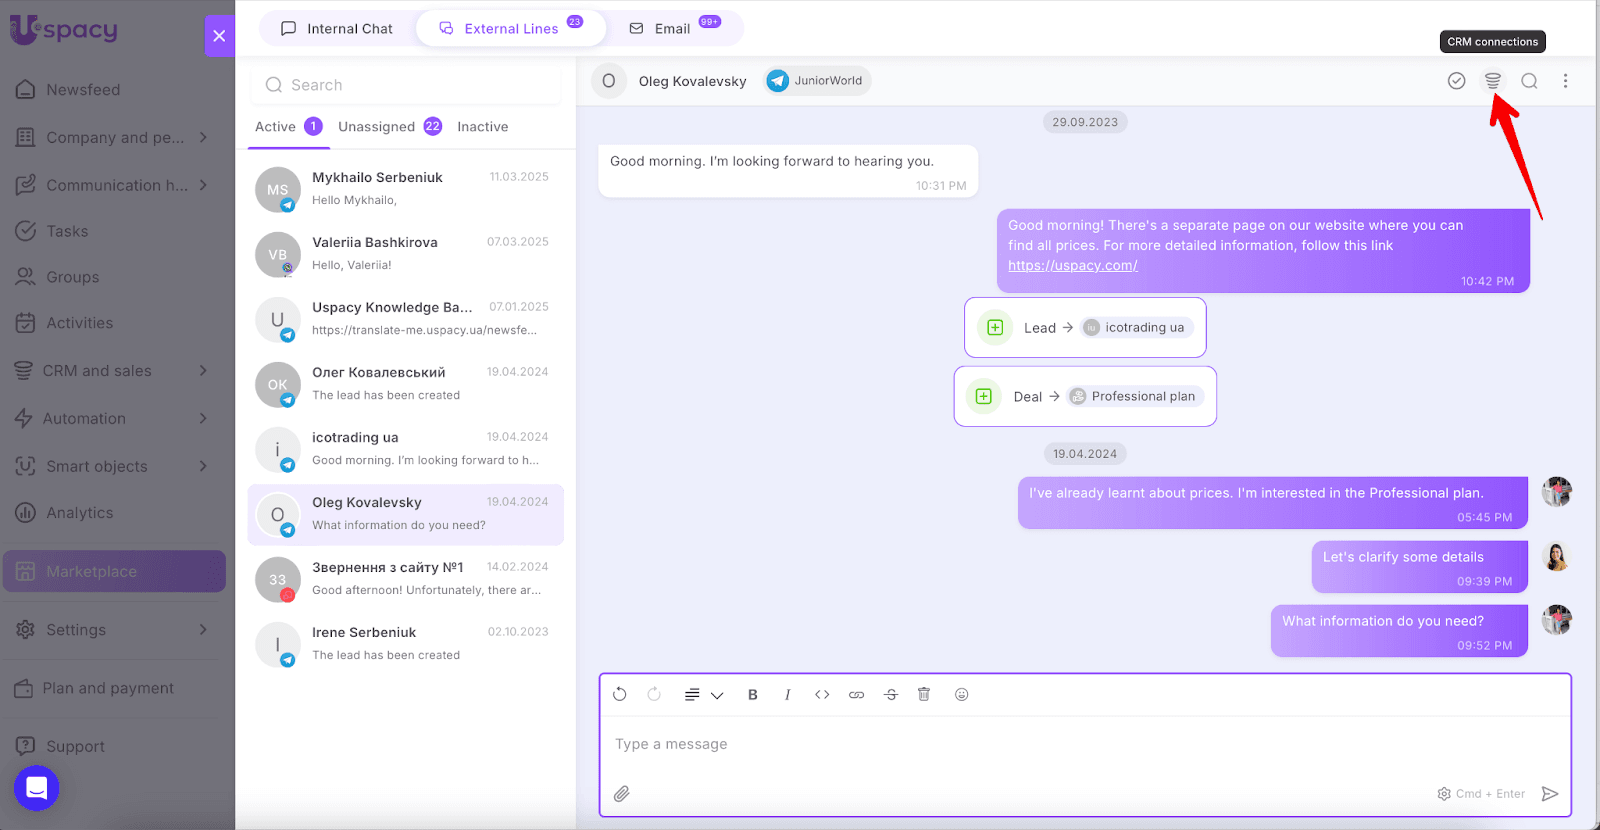
Task: Open the support chat widget bubble
Action: [37, 788]
